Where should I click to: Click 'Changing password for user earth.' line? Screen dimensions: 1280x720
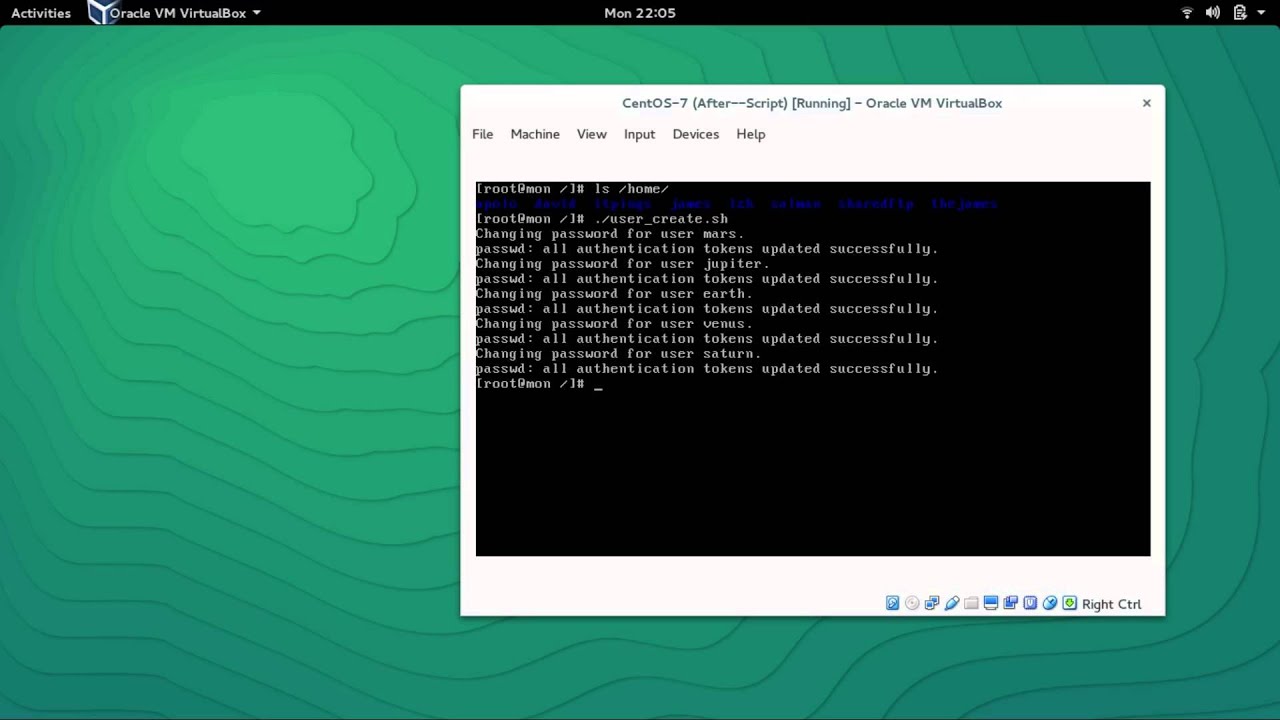tap(614, 294)
